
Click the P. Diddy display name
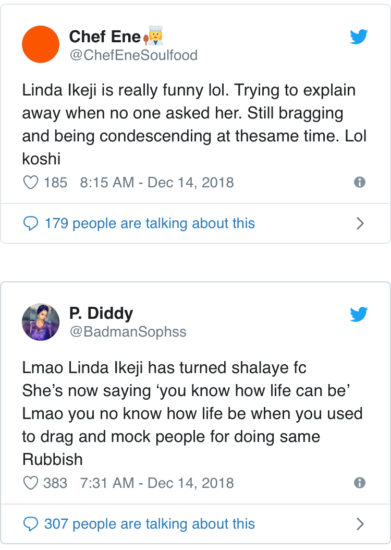coord(101,313)
